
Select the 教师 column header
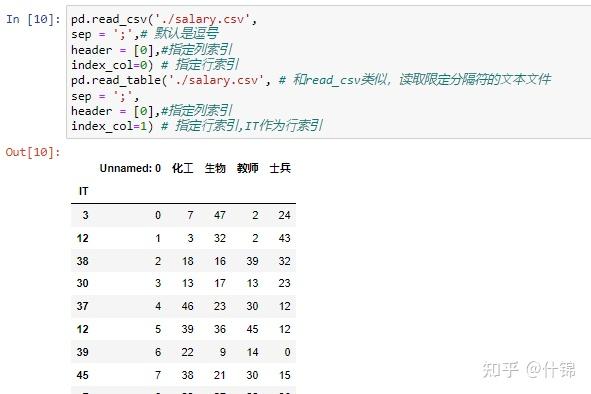tap(247, 168)
